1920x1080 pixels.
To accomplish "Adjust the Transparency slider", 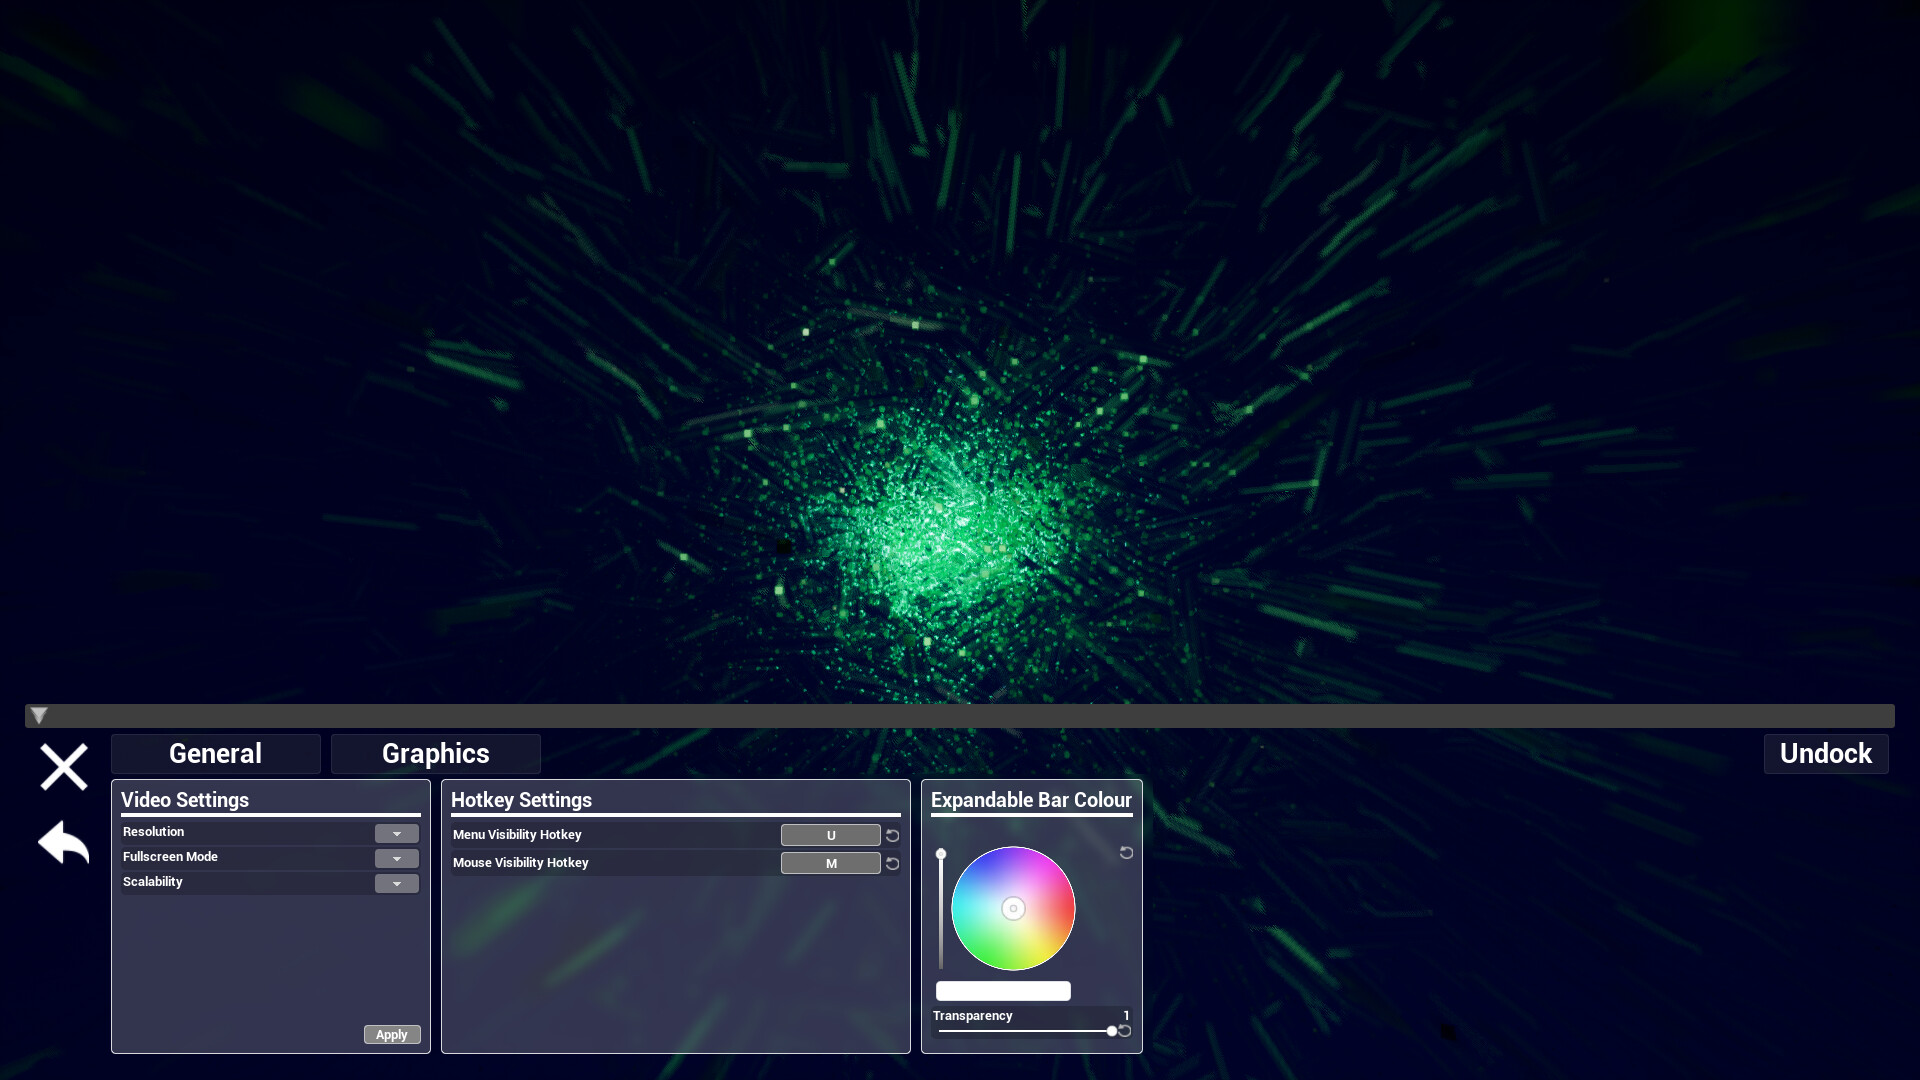I will [x=1113, y=1030].
